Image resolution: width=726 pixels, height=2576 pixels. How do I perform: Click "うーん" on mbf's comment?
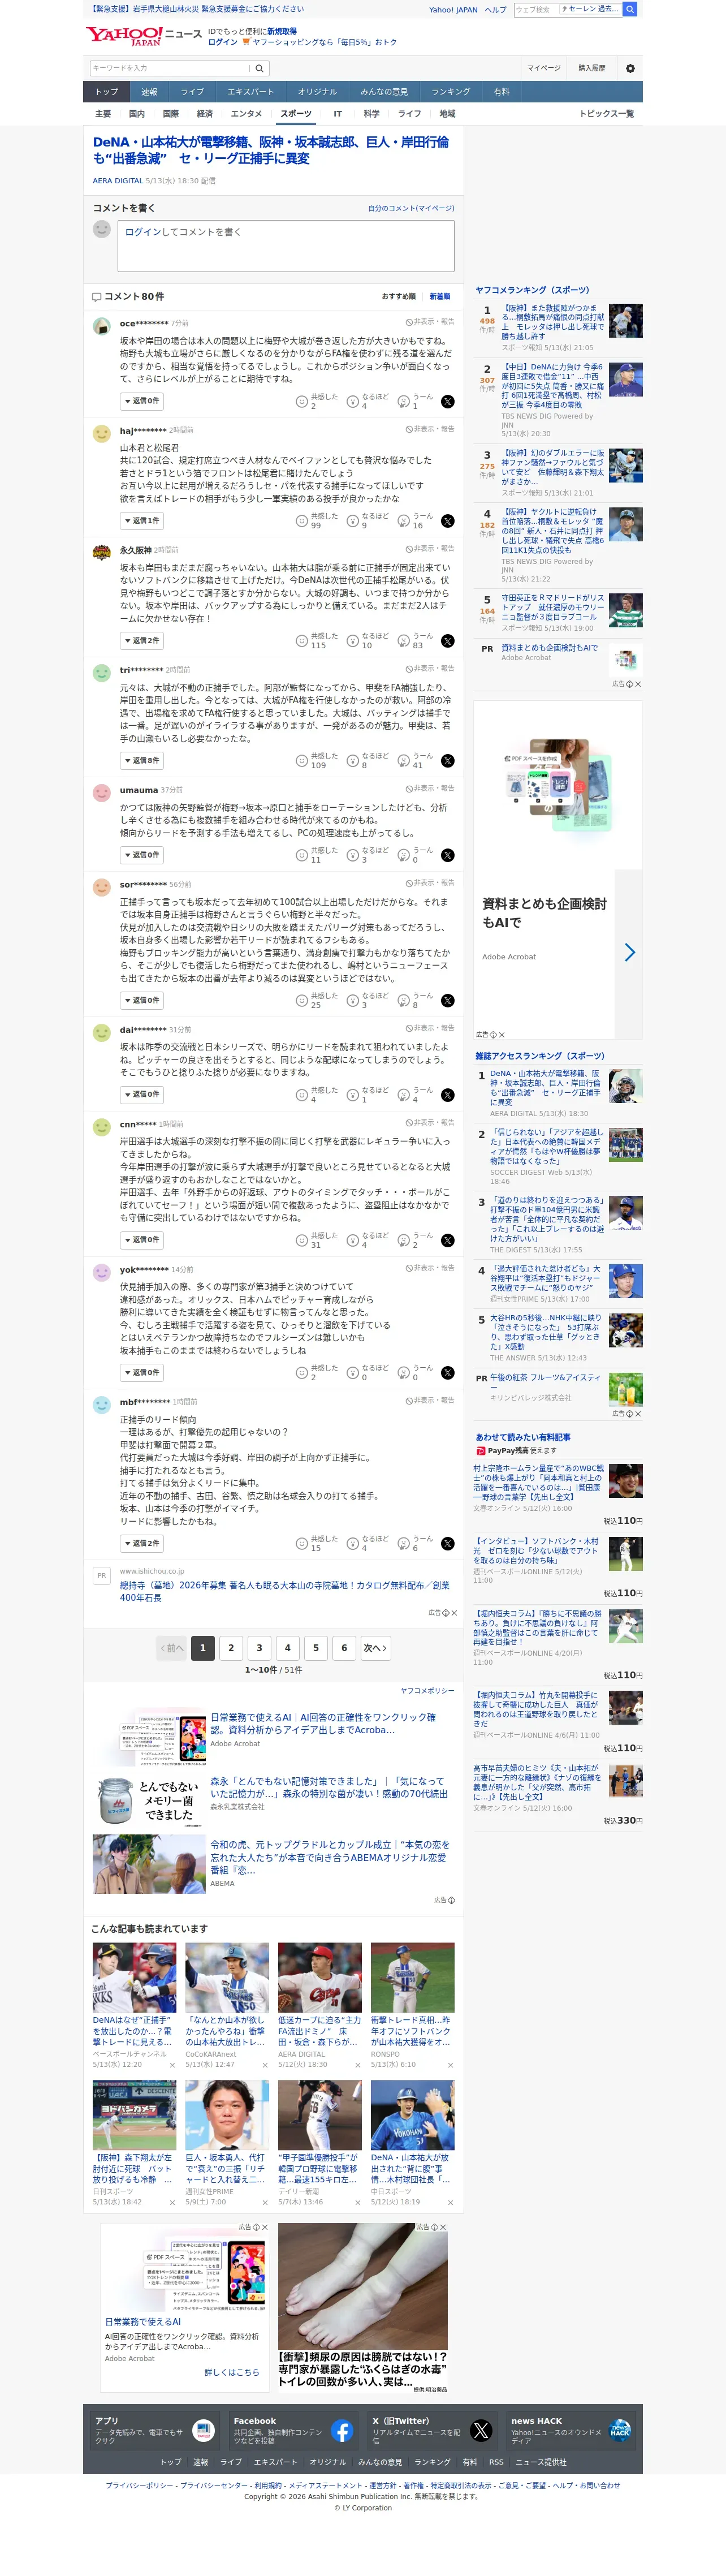pyautogui.click(x=416, y=1543)
